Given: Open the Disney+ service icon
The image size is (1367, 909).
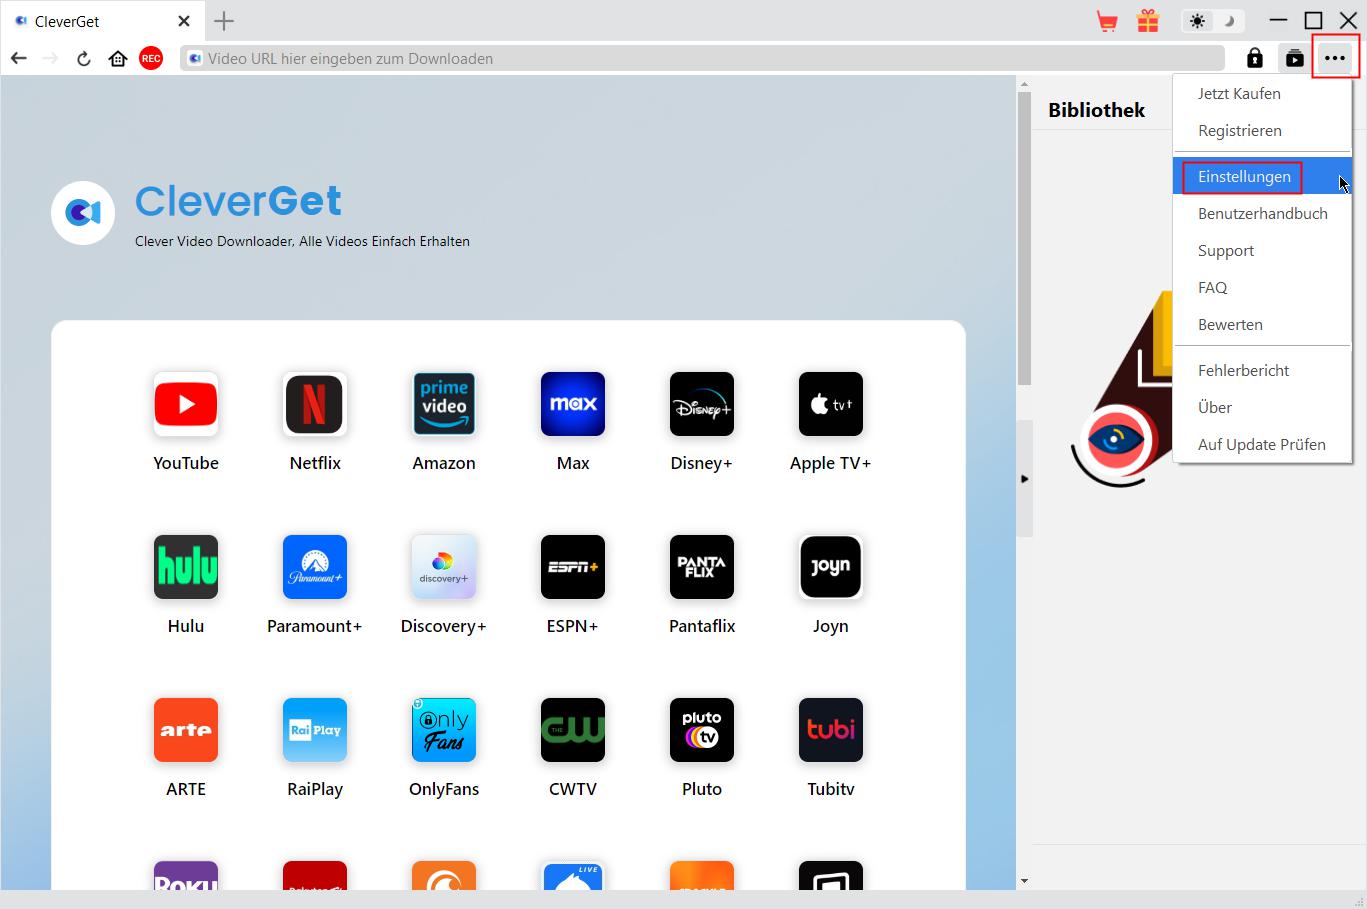Looking at the screenshot, I should pos(701,404).
